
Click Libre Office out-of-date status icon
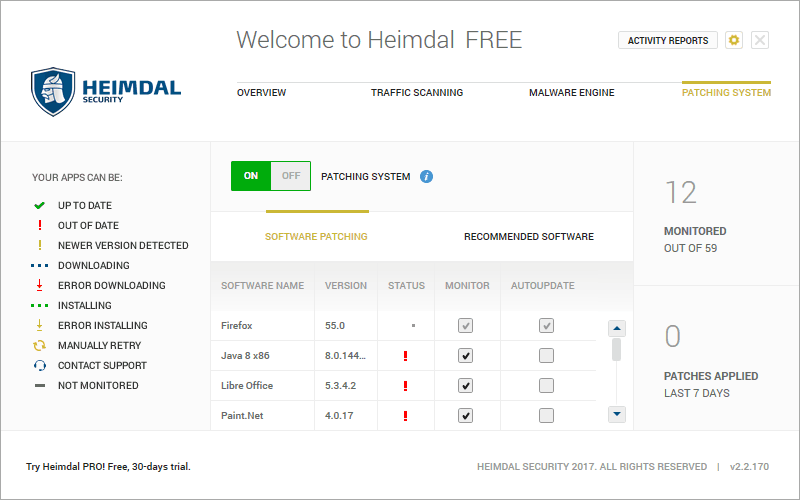pos(406,386)
